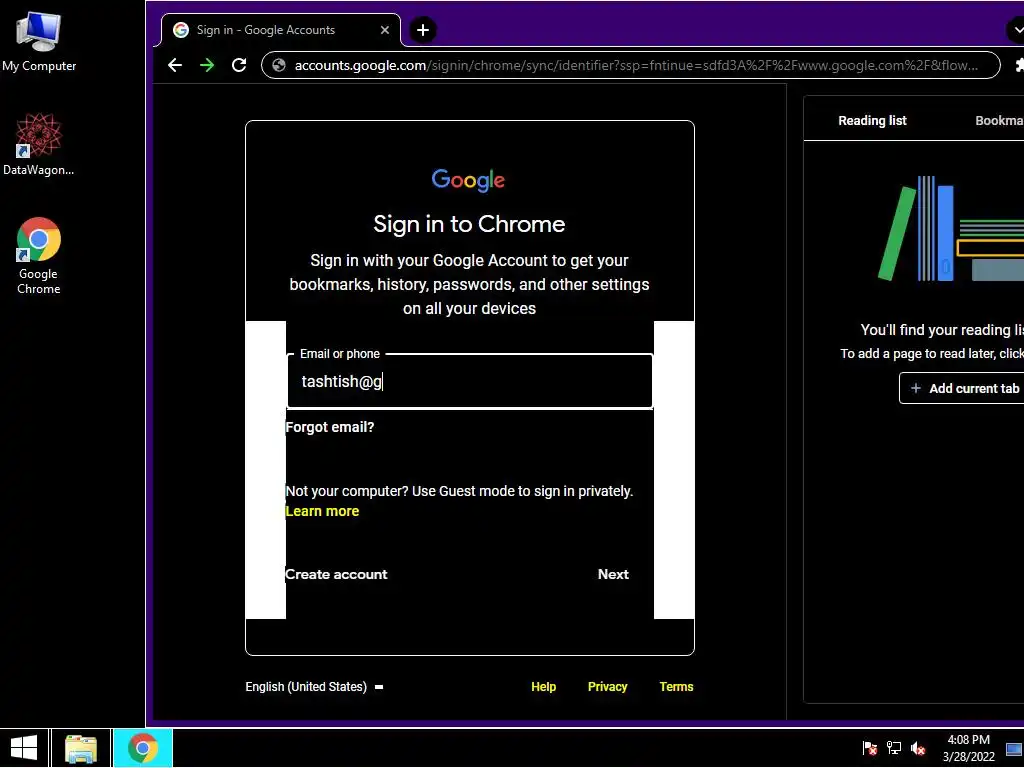The width and height of the screenshot is (1024, 768).
Task: Open the My Computer desktop icon
Action: (39, 42)
